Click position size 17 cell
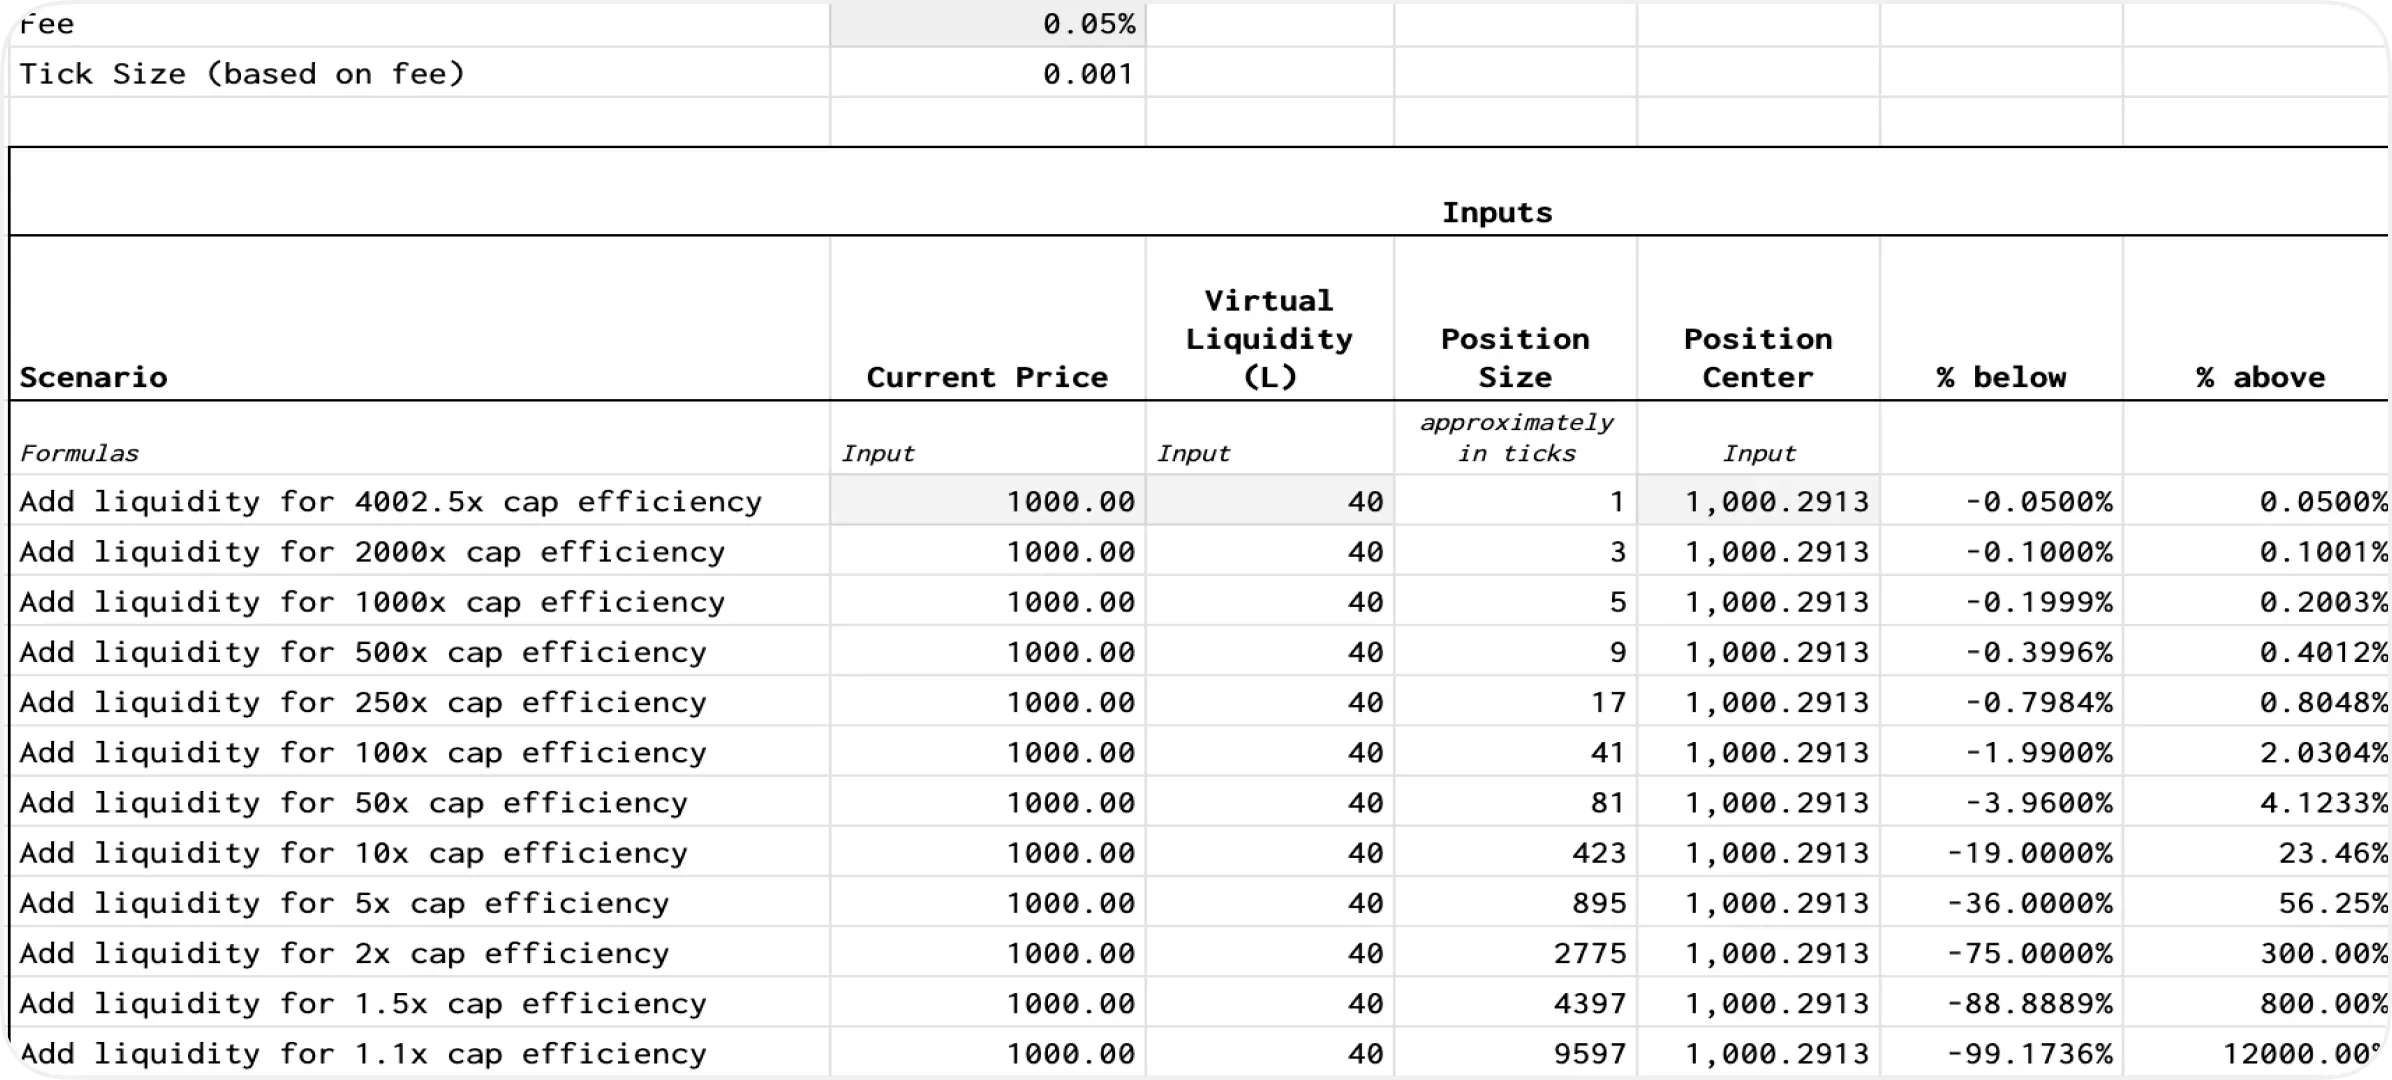Image resolution: width=2392 pixels, height=1080 pixels. pos(1516,701)
